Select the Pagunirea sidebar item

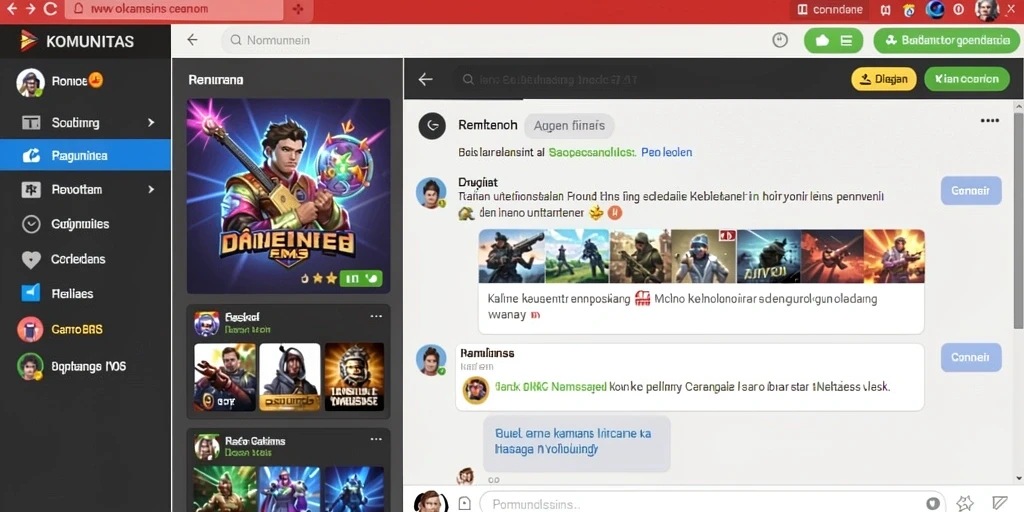pyautogui.click(x=85, y=155)
